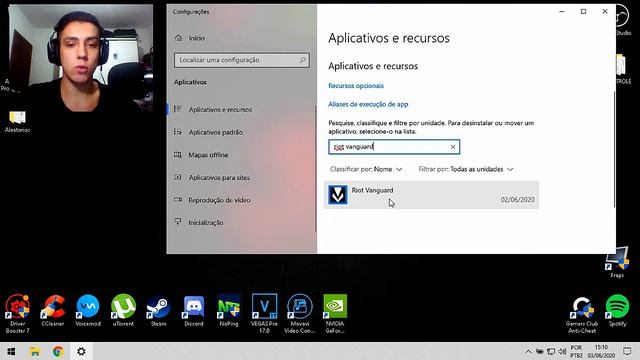Viewport: 640px width, 360px height.
Task: Click the battery tray icon
Action: pos(540,351)
